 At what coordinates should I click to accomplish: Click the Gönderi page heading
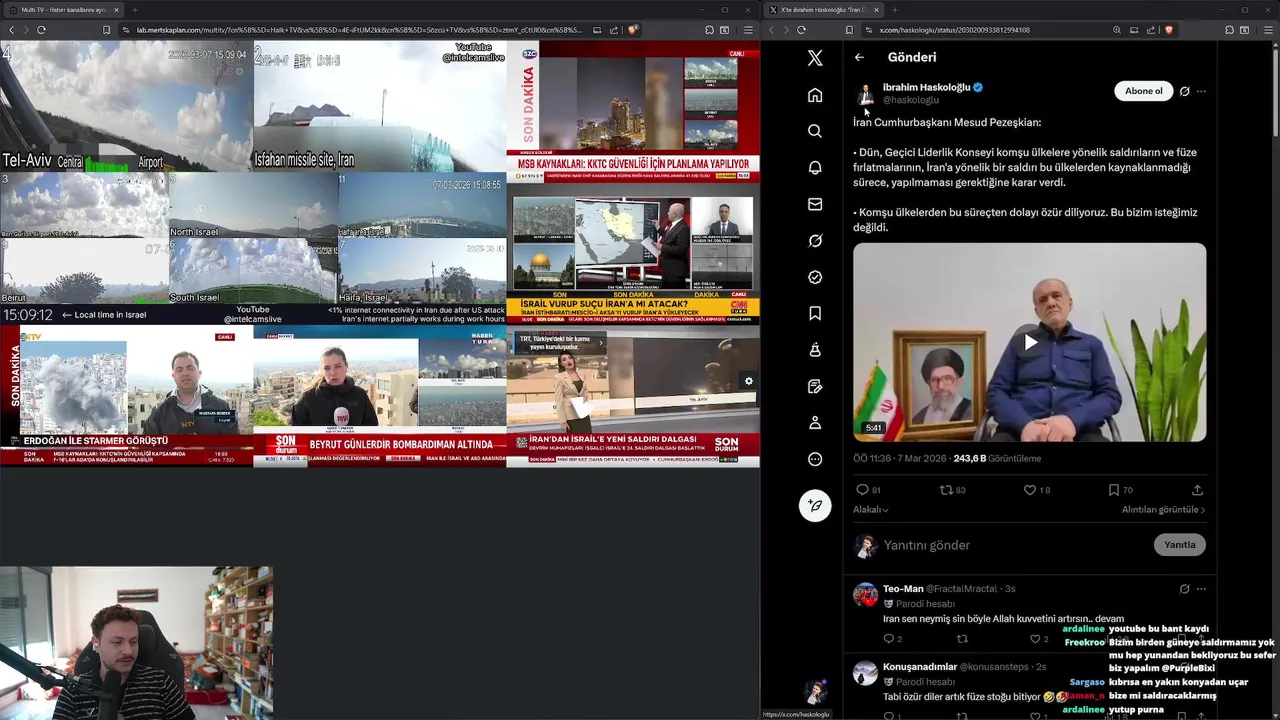(912, 57)
